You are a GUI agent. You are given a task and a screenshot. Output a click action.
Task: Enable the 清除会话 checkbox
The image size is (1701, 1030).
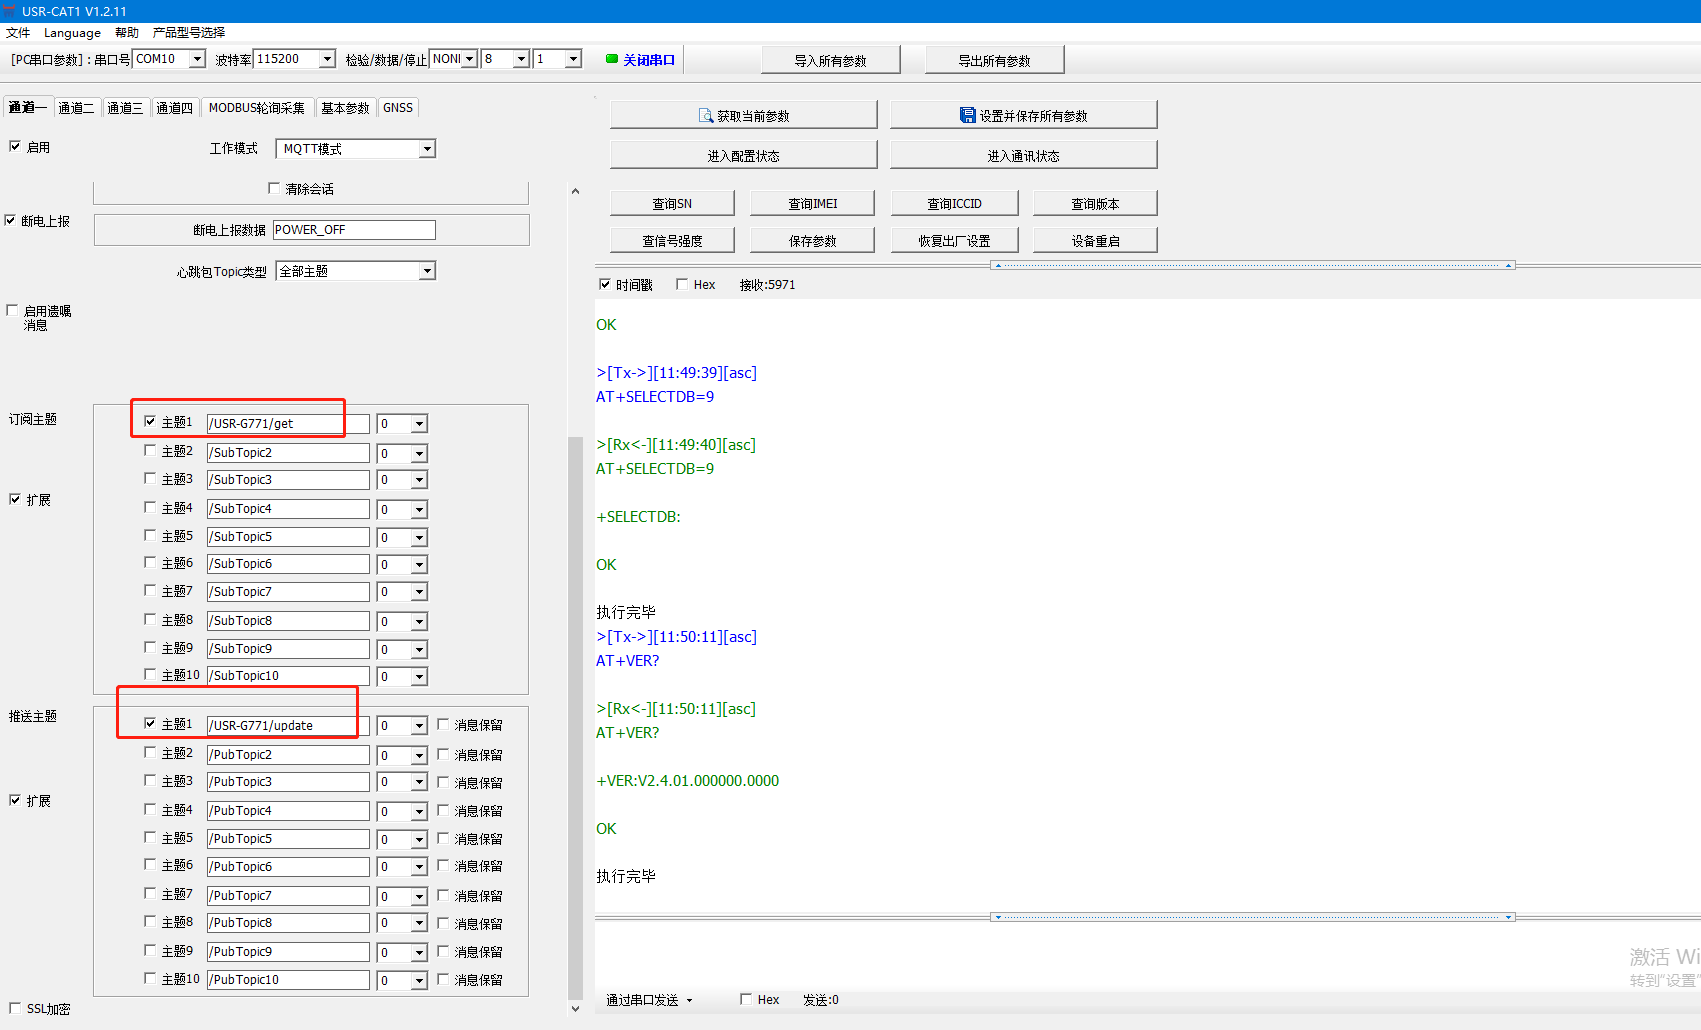point(274,188)
